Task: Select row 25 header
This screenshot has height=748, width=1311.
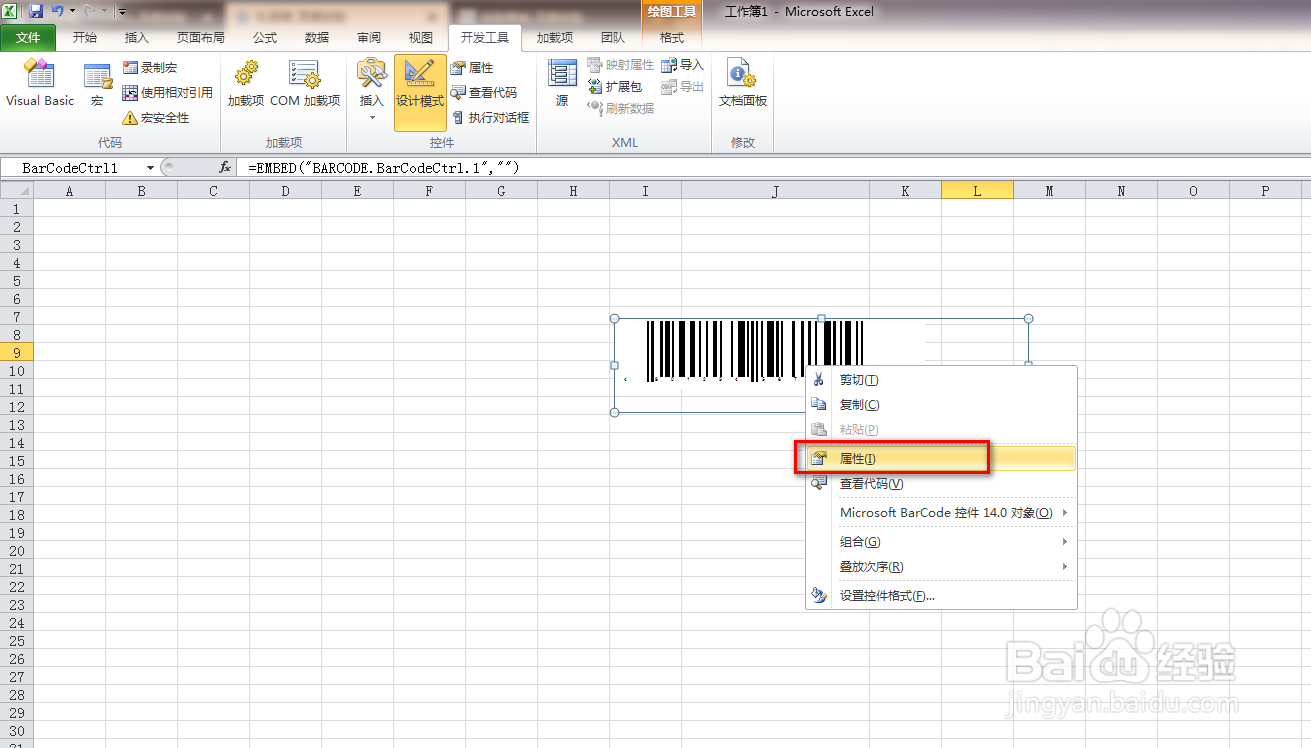Action: 17,641
